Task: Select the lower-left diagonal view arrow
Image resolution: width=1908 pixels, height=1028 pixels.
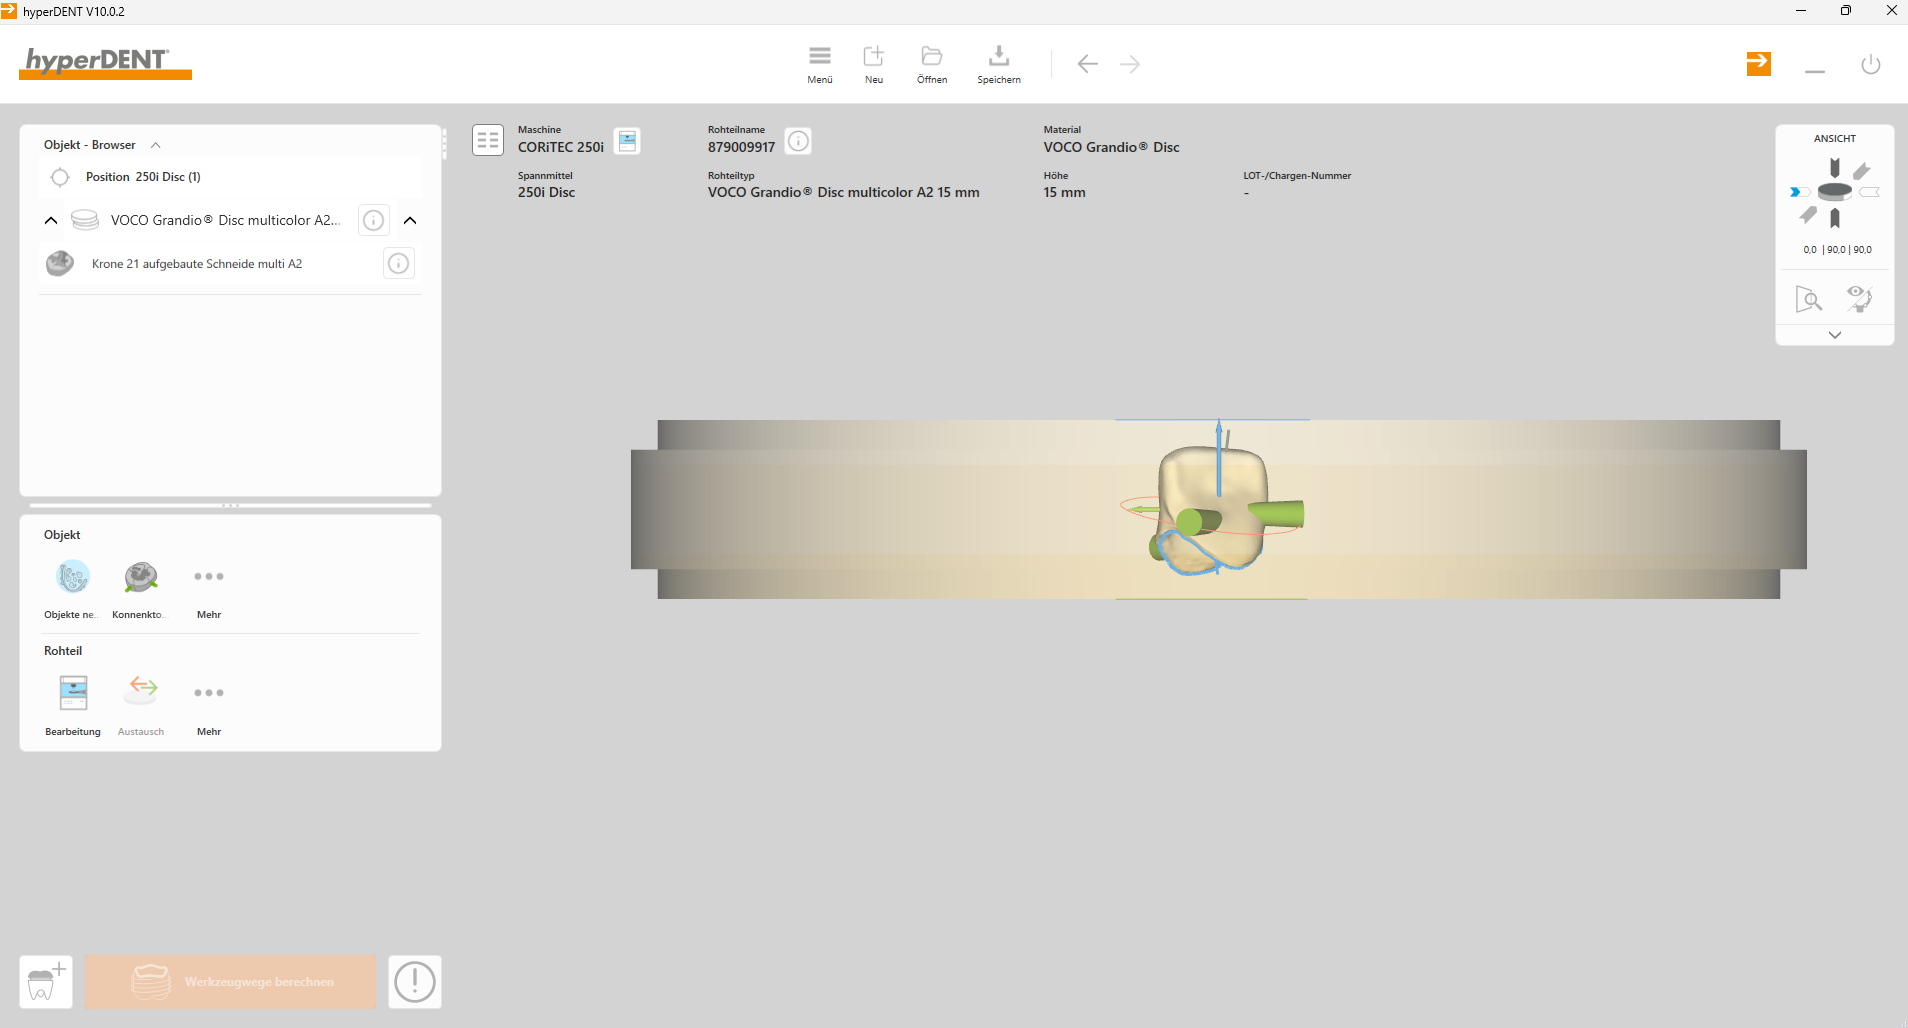Action: coord(1808,214)
